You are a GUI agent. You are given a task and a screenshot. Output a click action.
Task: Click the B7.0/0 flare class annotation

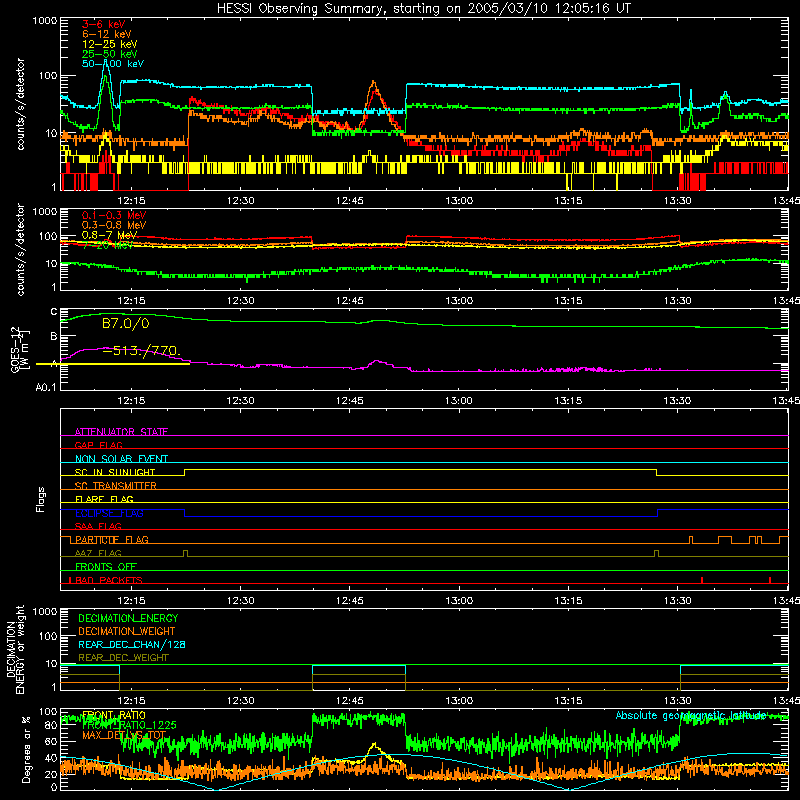[126, 323]
